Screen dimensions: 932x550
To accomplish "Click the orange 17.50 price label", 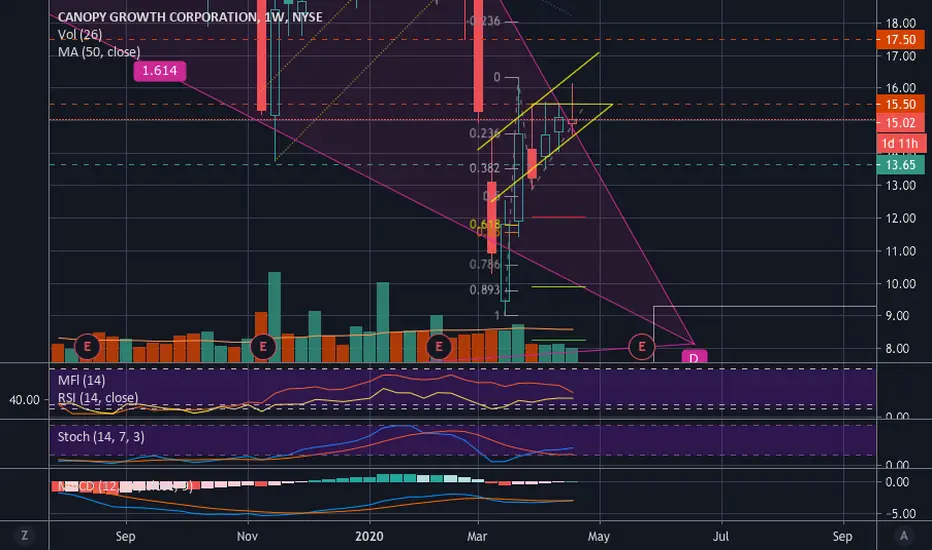I will tap(900, 40).
